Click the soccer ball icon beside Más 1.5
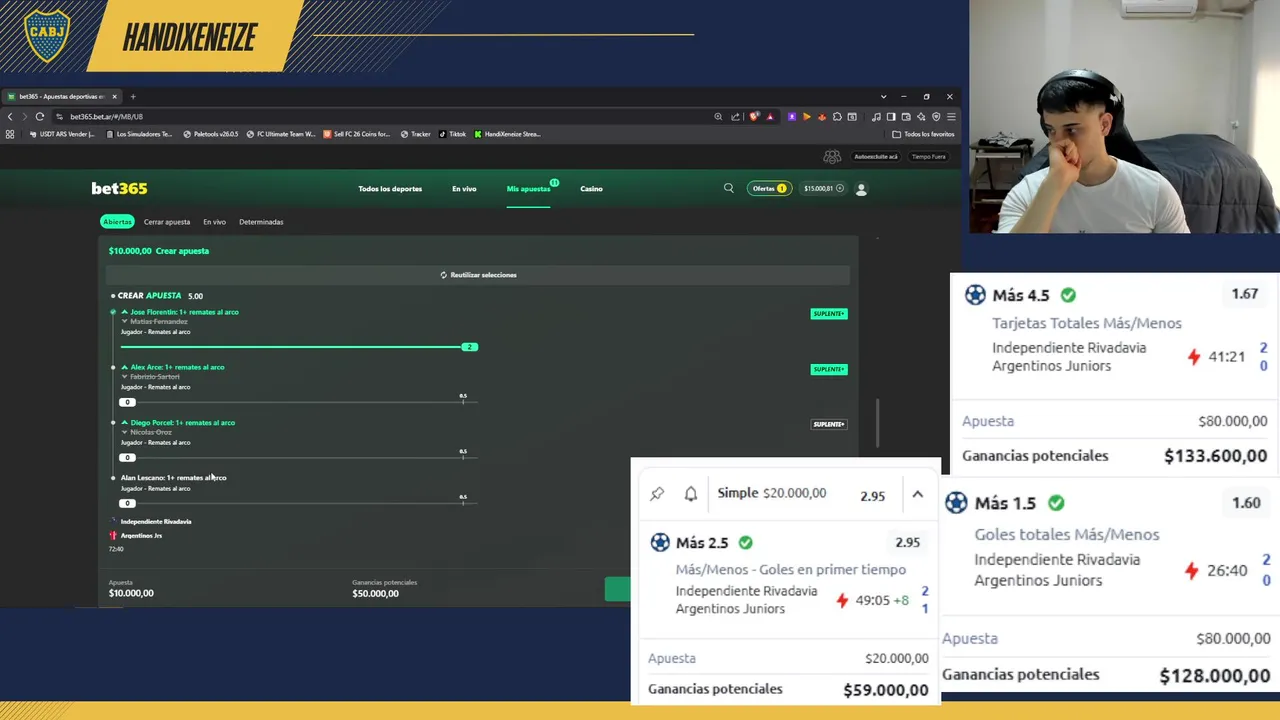1280x720 pixels. click(x=957, y=503)
